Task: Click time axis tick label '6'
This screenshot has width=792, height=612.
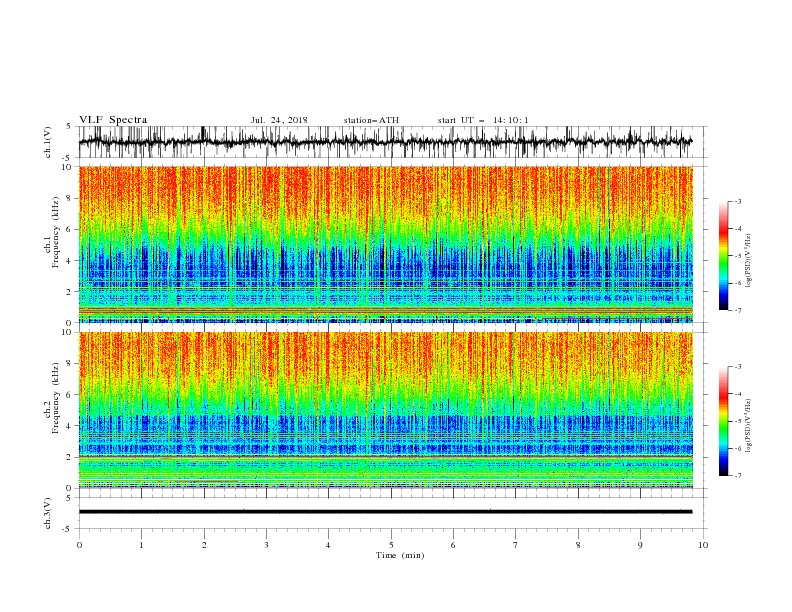Action: [x=453, y=545]
